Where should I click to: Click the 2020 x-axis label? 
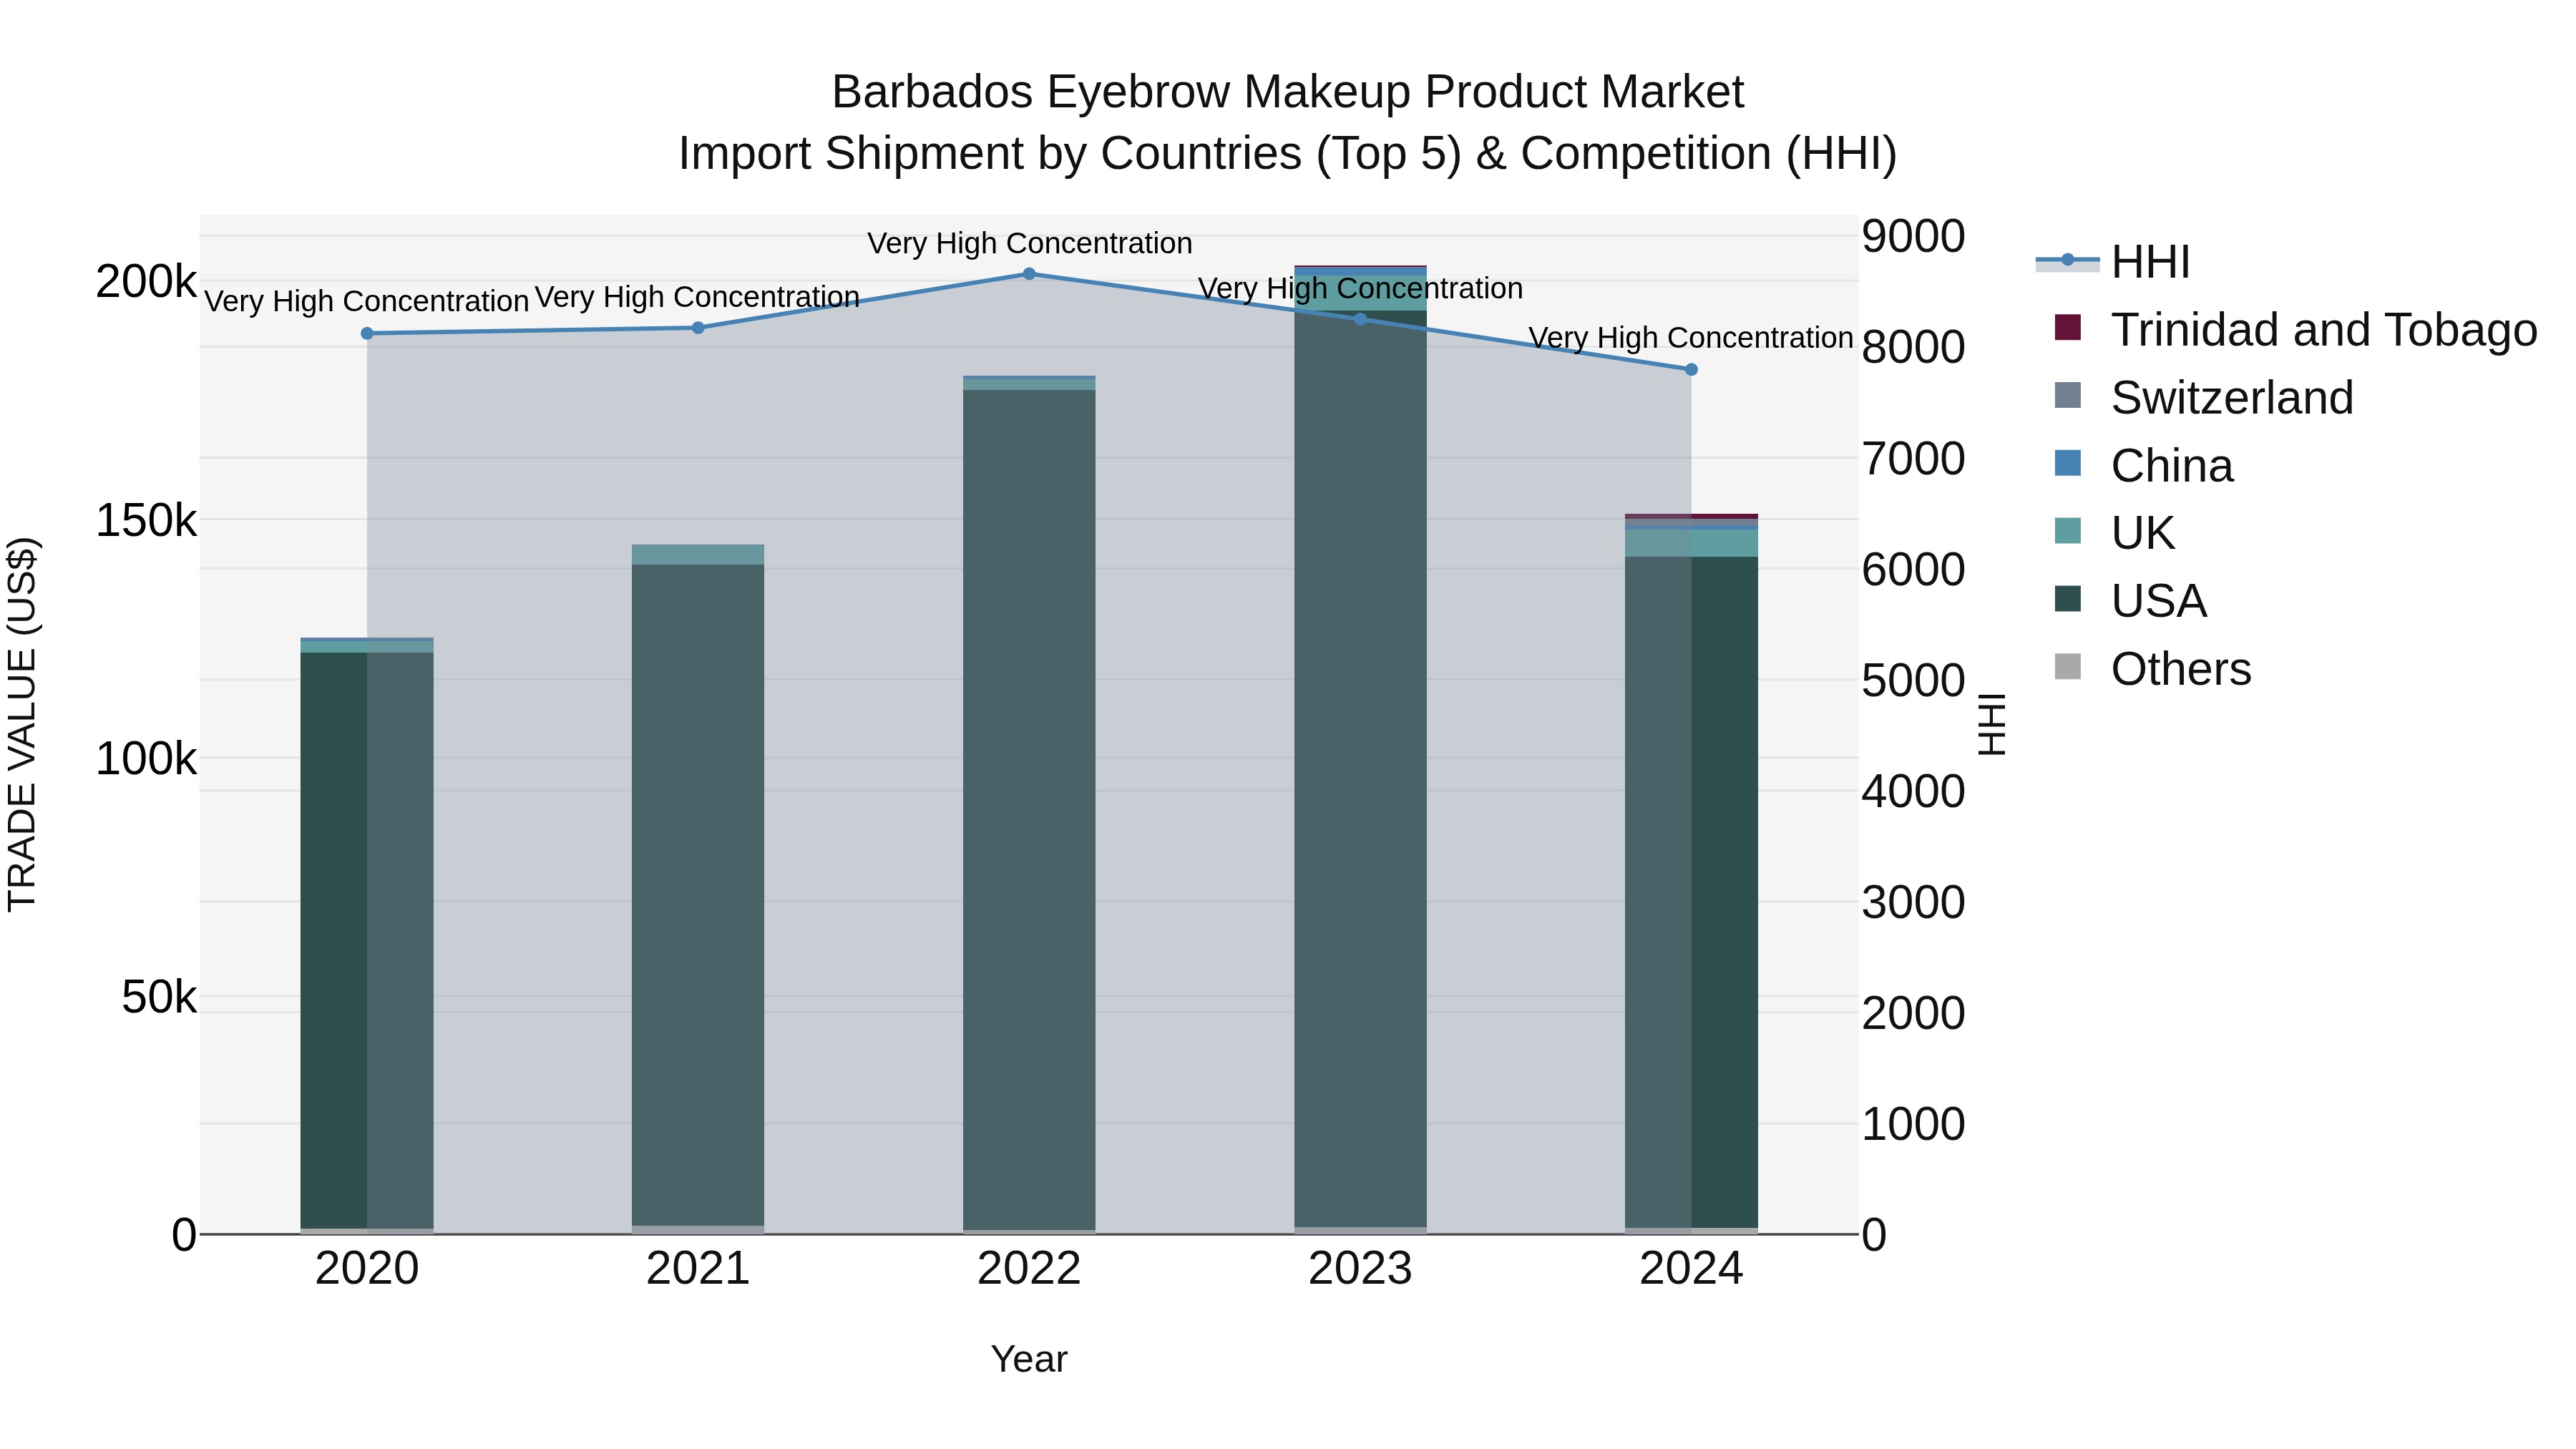(x=367, y=1269)
